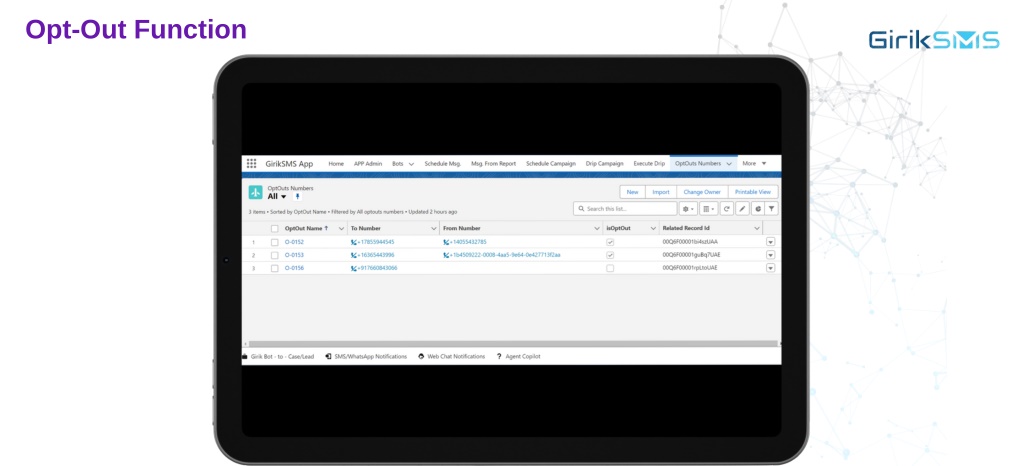
Task: Open row actions menu for O-0153
Action: click(x=771, y=255)
